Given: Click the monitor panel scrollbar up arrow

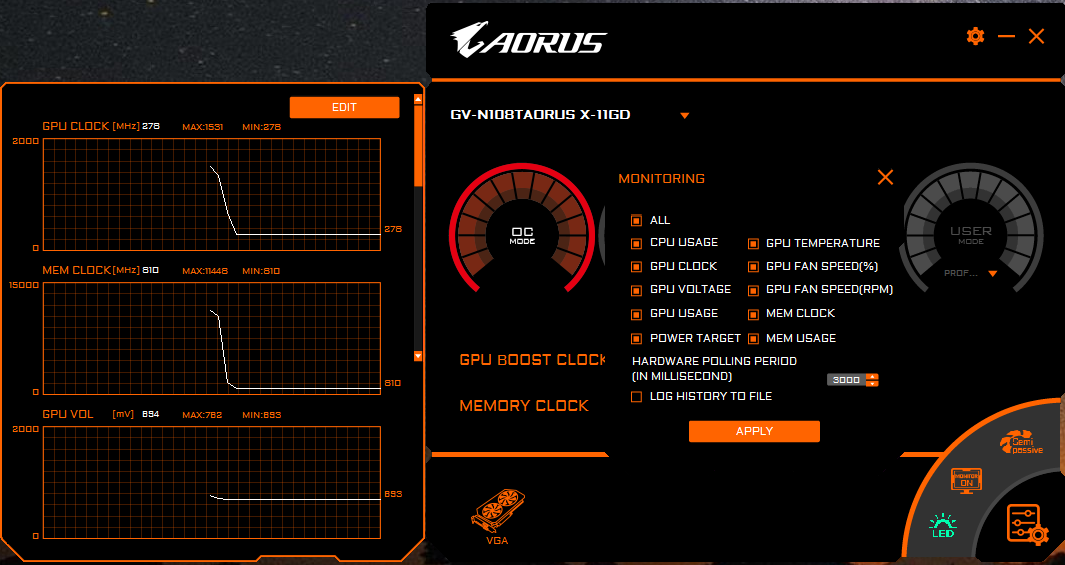Looking at the screenshot, I should (x=418, y=100).
